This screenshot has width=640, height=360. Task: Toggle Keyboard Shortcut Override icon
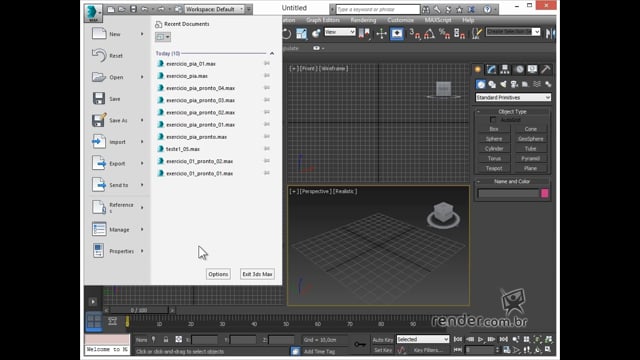397,33
